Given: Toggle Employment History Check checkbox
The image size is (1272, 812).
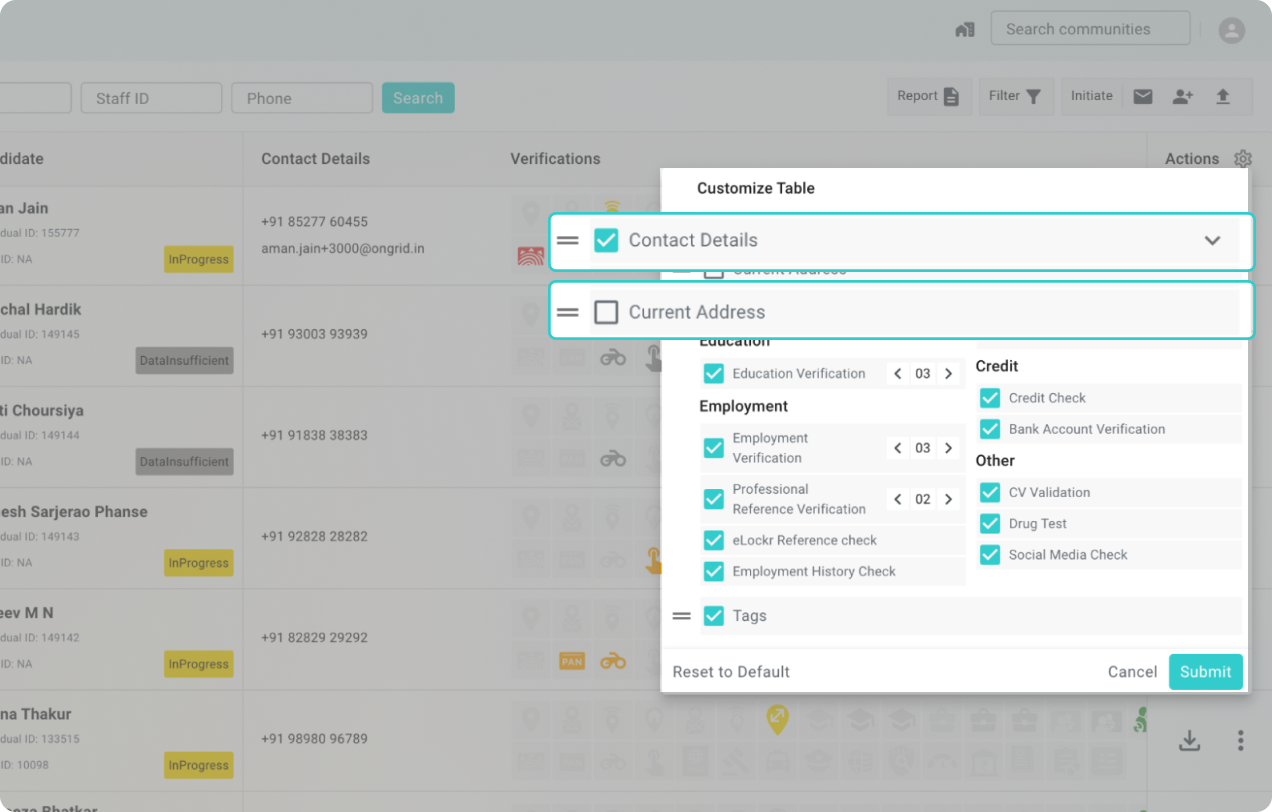Looking at the screenshot, I should (713, 571).
